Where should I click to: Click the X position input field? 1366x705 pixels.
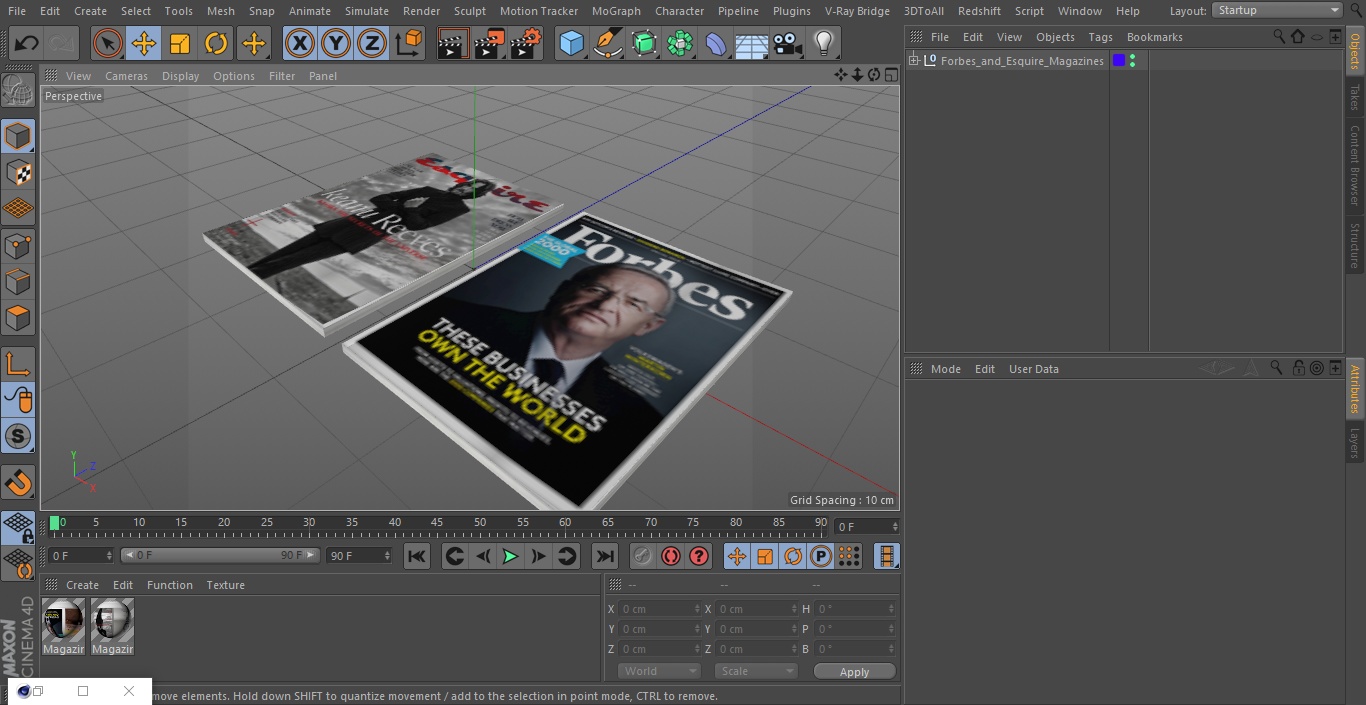click(x=660, y=609)
